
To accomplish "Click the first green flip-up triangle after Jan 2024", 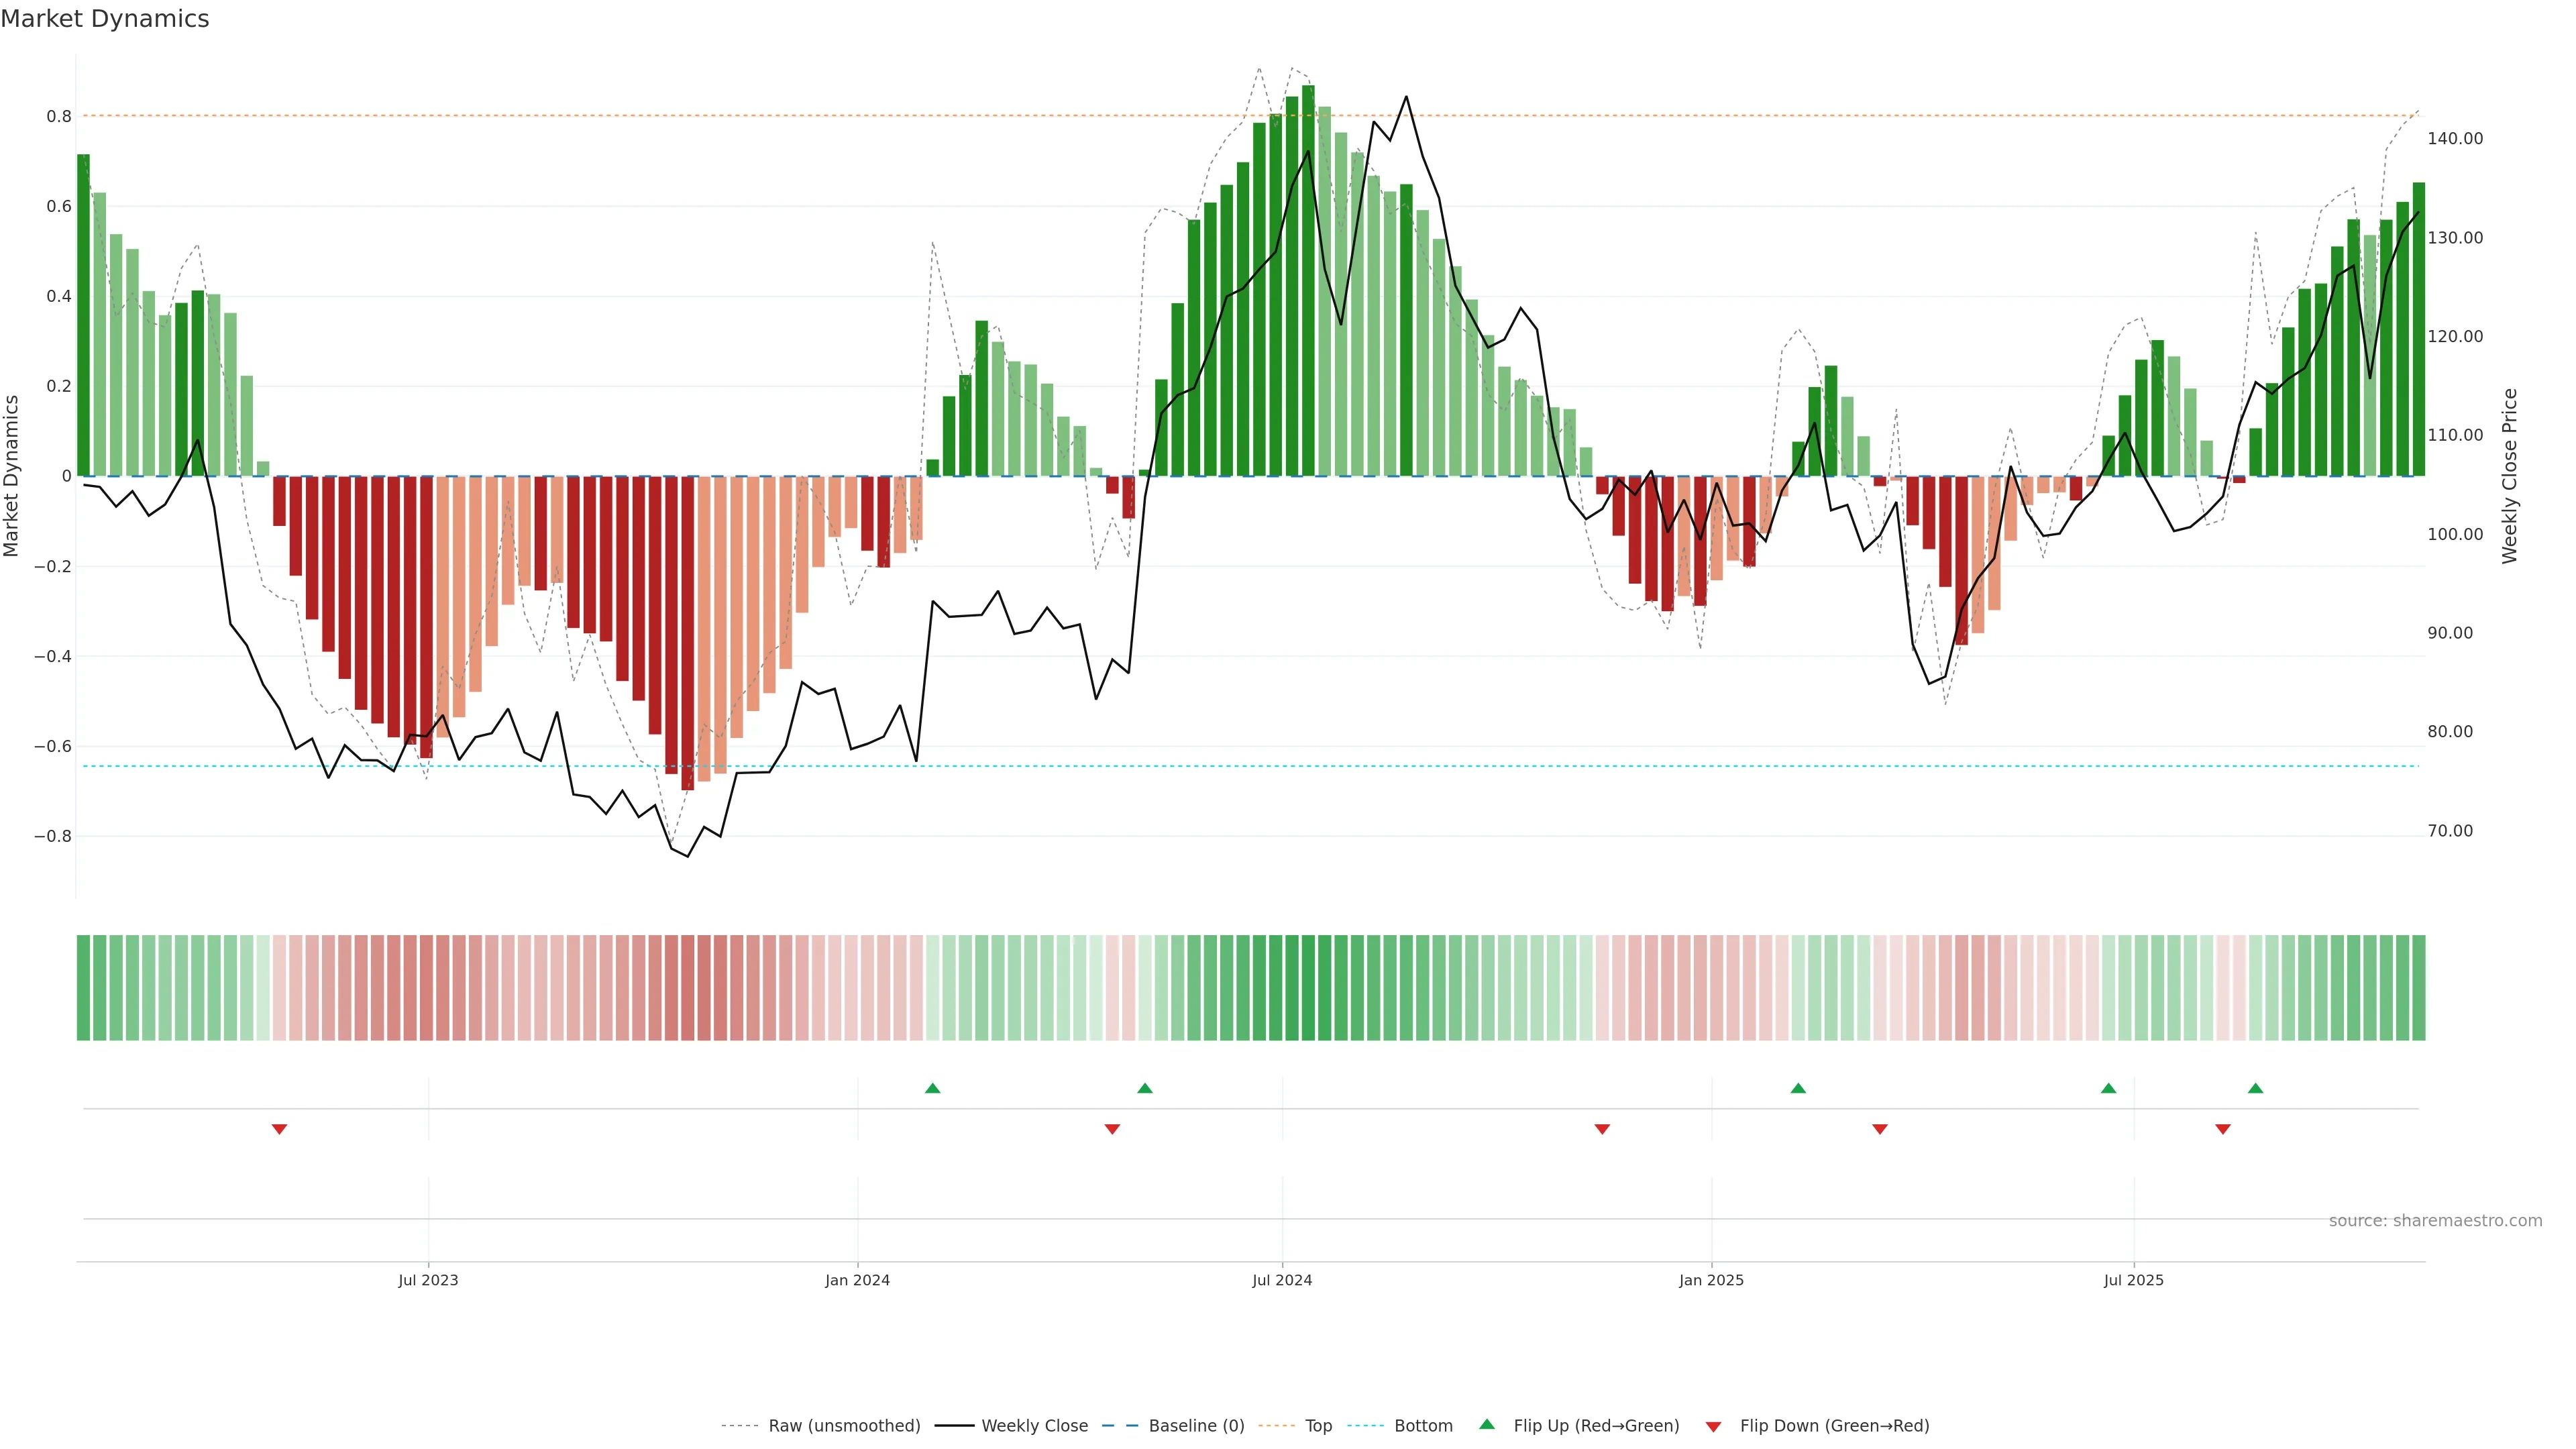I will point(932,1088).
